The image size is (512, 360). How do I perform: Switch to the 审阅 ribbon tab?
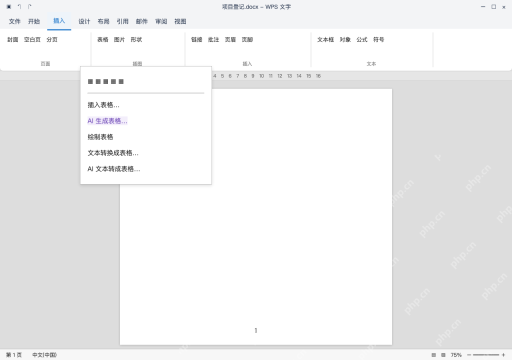[x=161, y=21]
